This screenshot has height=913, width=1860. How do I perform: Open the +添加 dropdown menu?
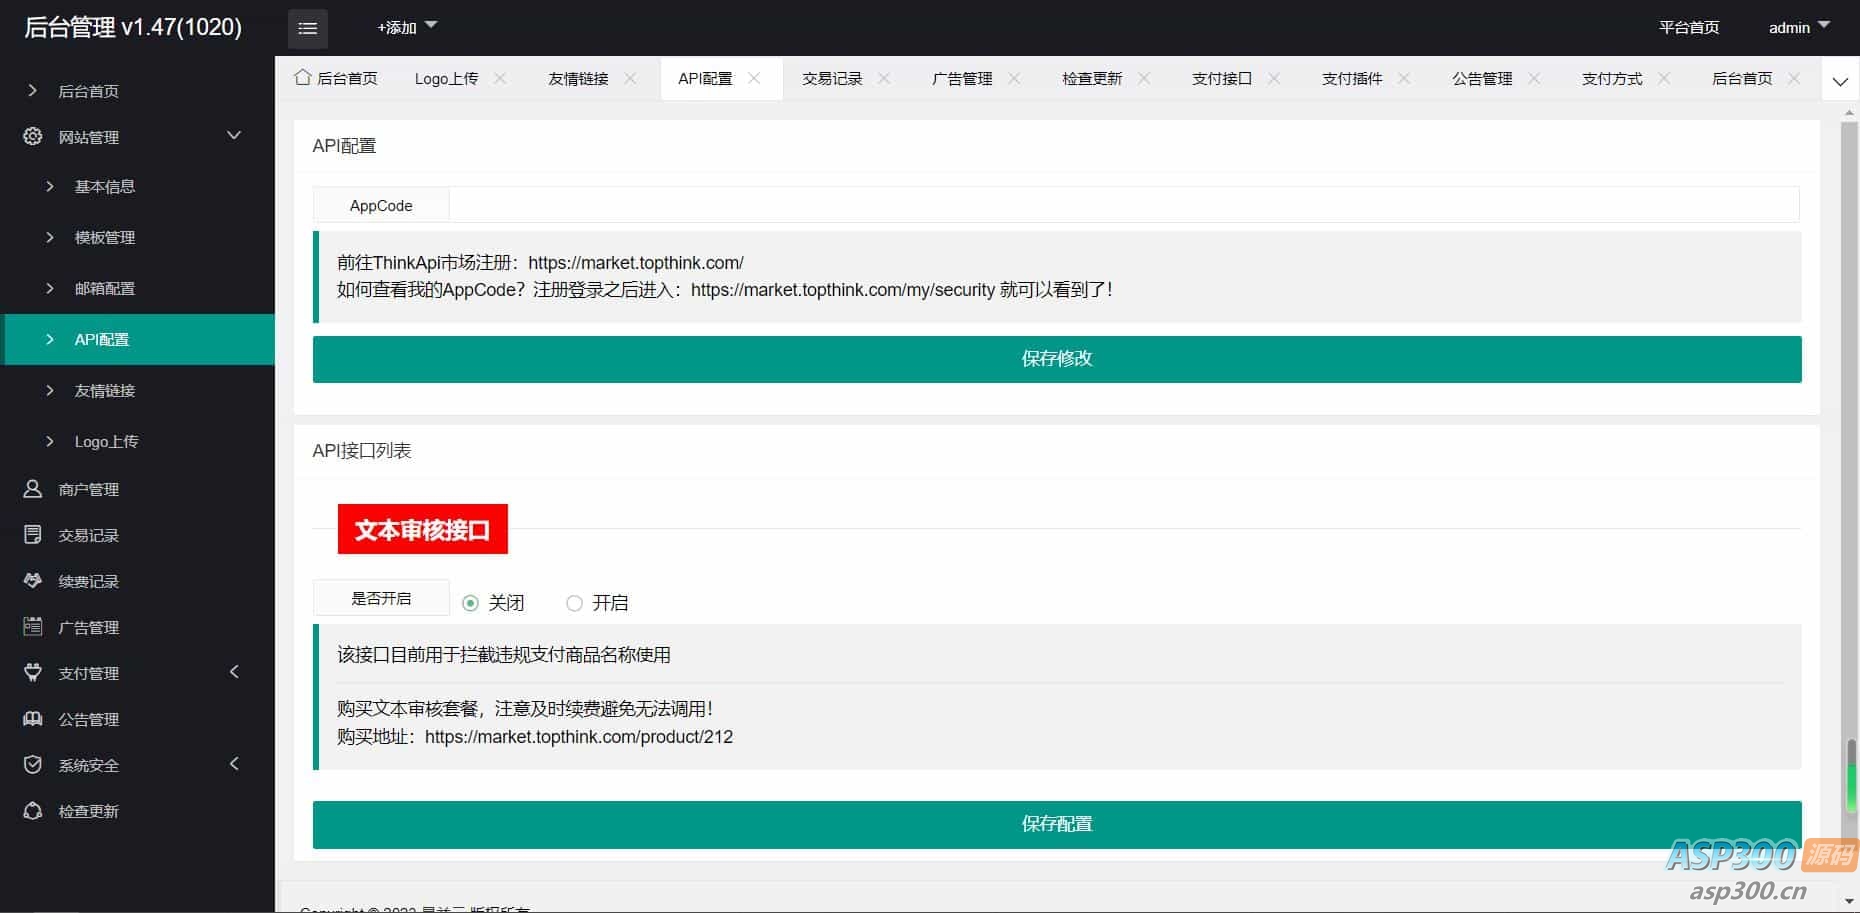click(406, 27)
